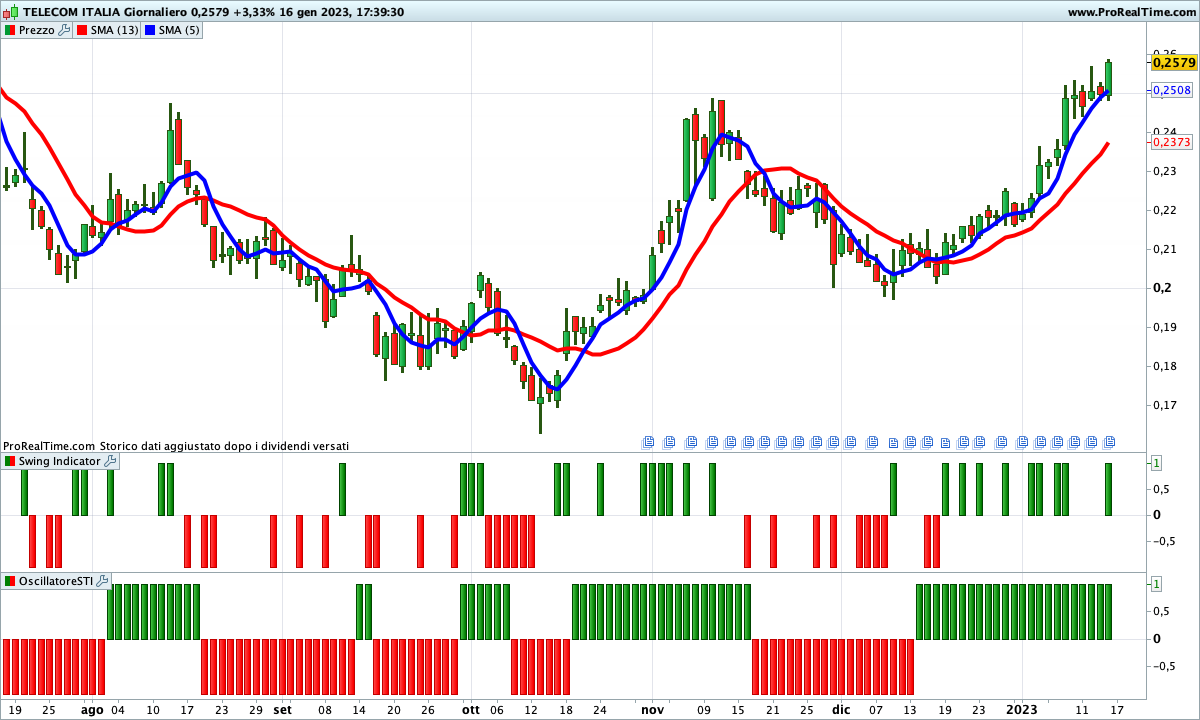The height and width of the screenshot is (720, 1200).
Task: Select the OscillatoreSTI panel label
Action: (x=56, y=581)
